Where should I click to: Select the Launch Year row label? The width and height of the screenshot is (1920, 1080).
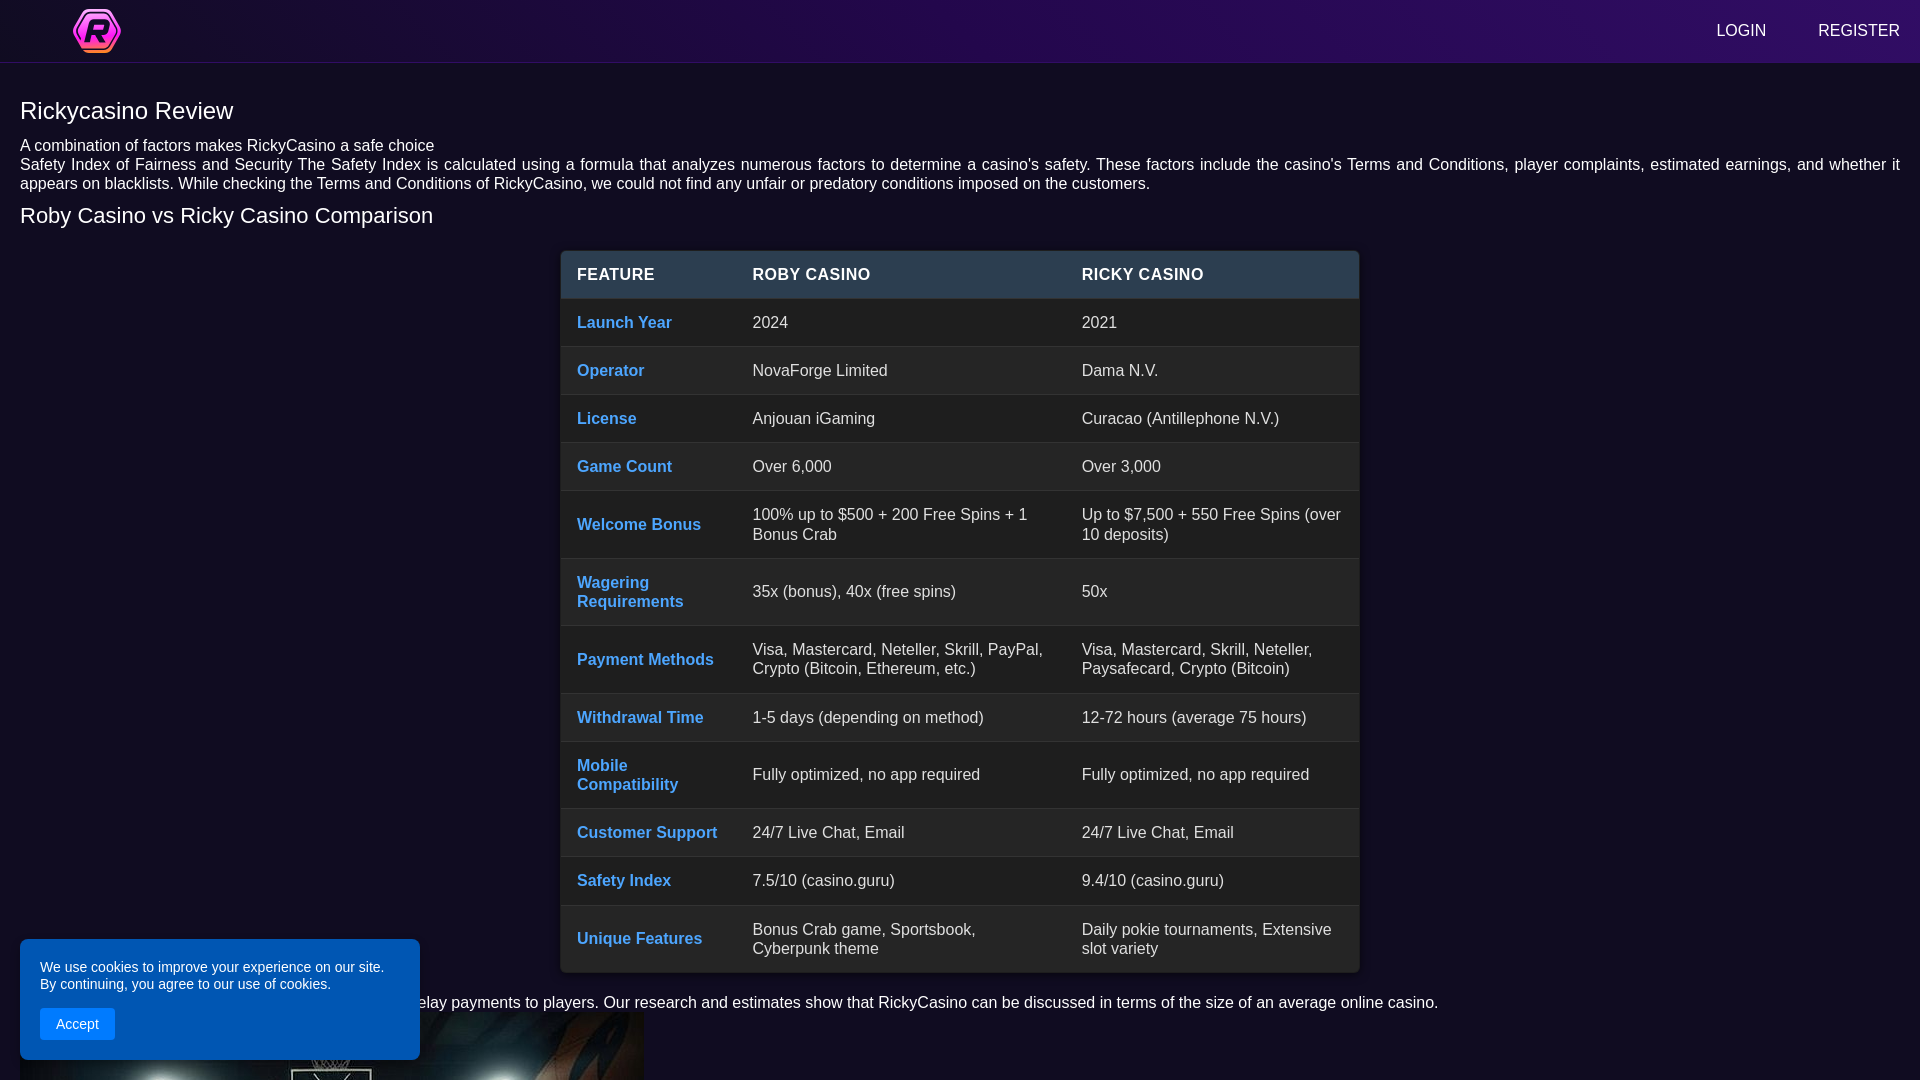[x=624, y=323]
